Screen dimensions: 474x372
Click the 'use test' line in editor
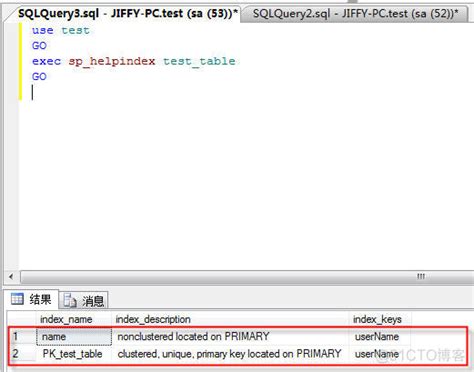point(61,30)
